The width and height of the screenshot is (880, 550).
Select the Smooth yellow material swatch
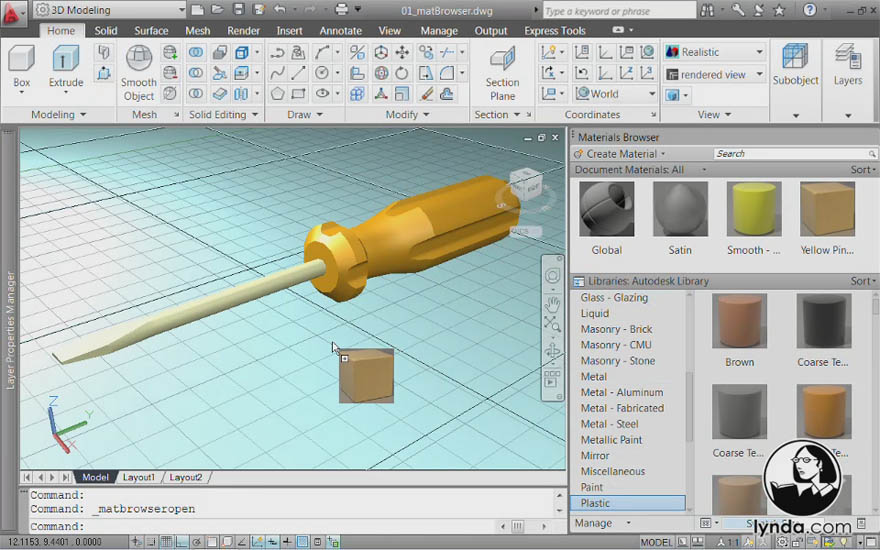tap(753, 209)
